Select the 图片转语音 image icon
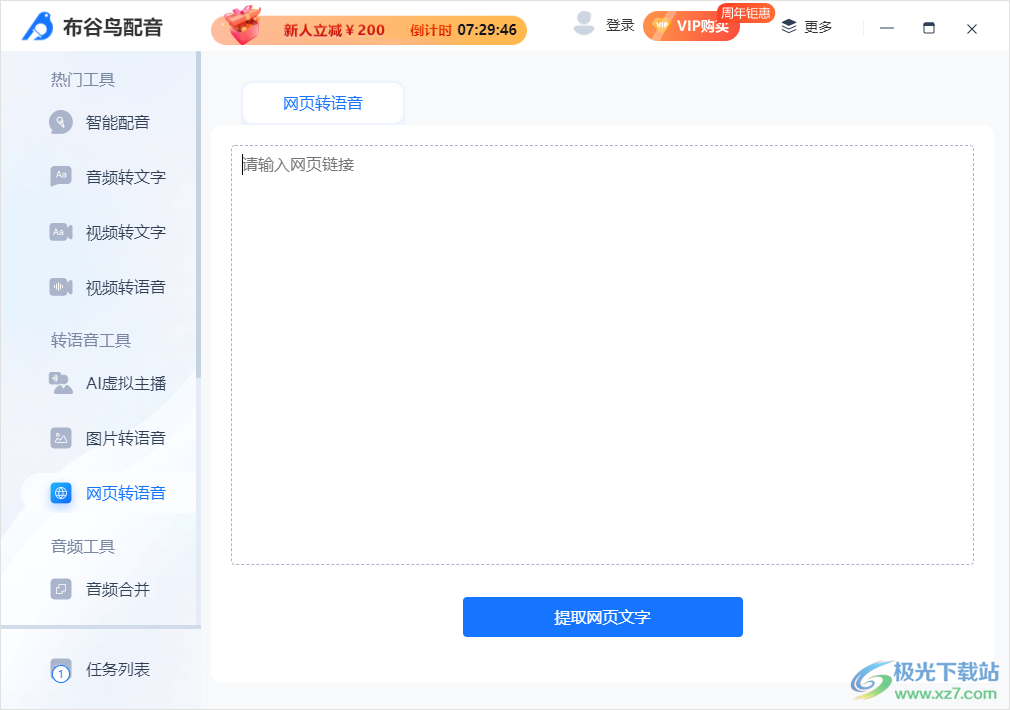Image resolution: width=1010 pixels, height=710 pixels. (x=61, y=438)
